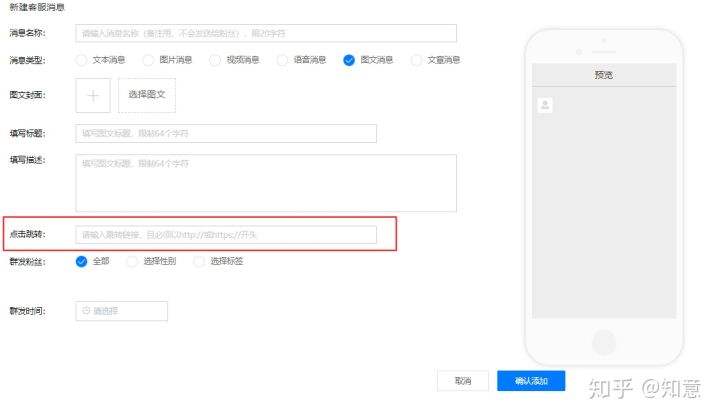Select the 图片消息 radio option
The height and width of the screenshot is (418, 720).
[x=148, y=60]
